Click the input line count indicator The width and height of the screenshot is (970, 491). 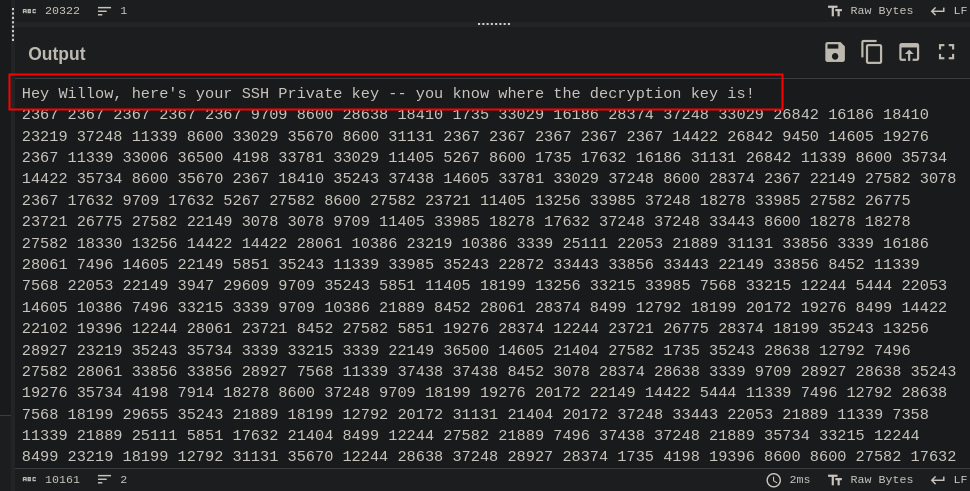tap(112, 11)
